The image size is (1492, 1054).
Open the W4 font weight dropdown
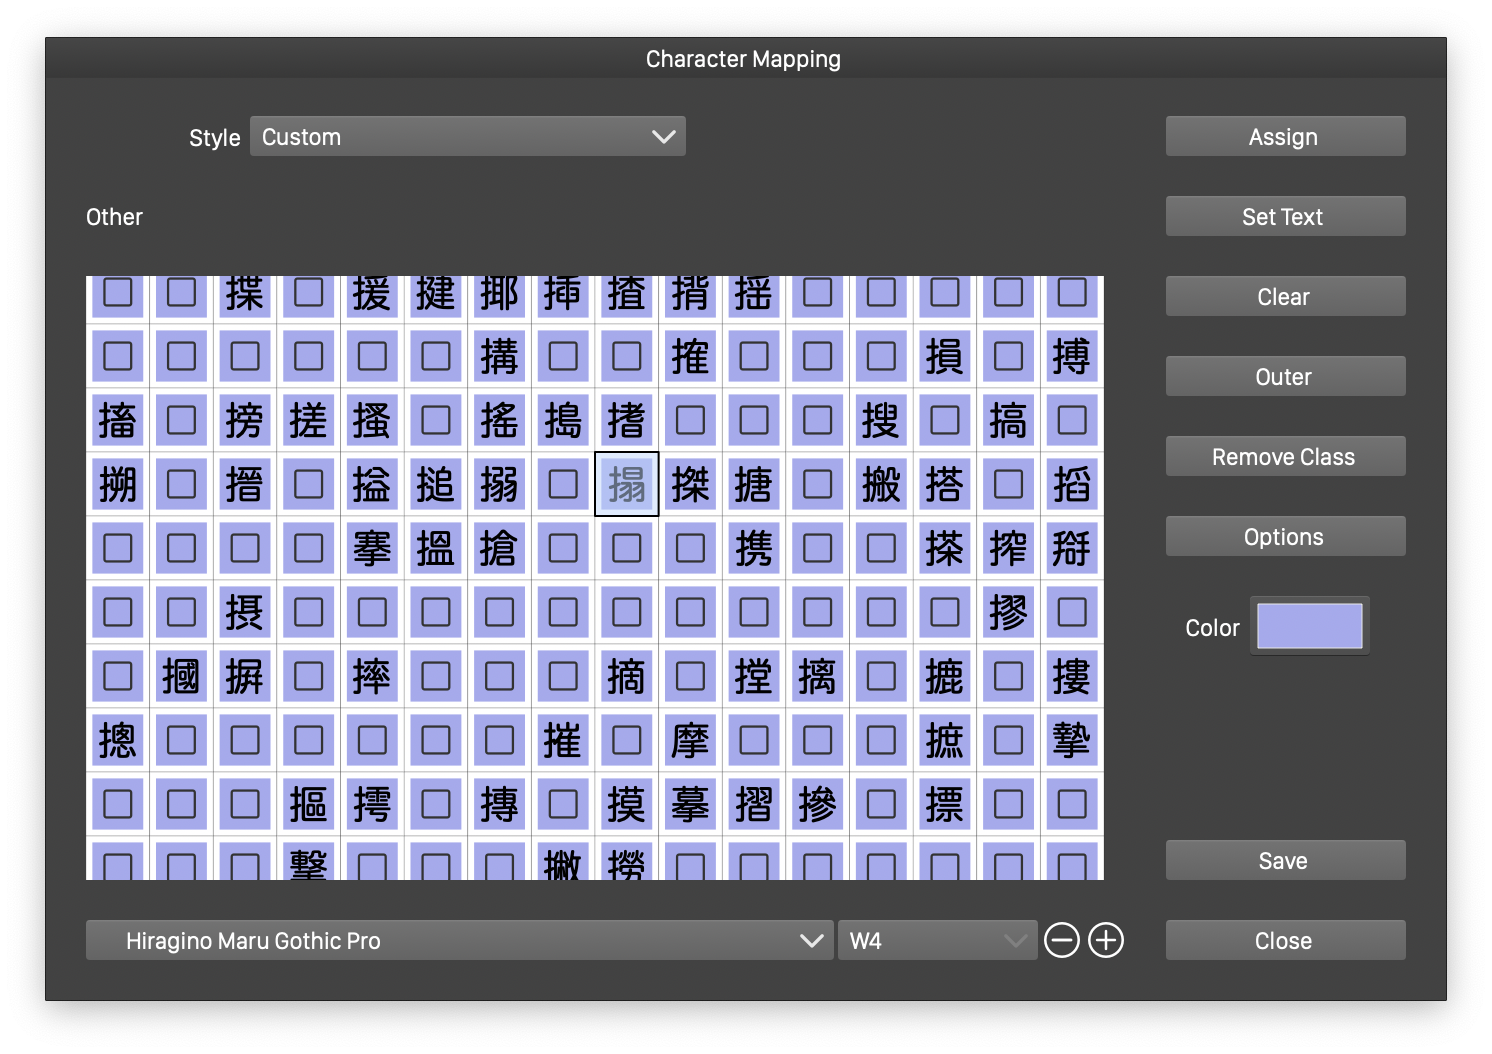click(x=936, y=941)
